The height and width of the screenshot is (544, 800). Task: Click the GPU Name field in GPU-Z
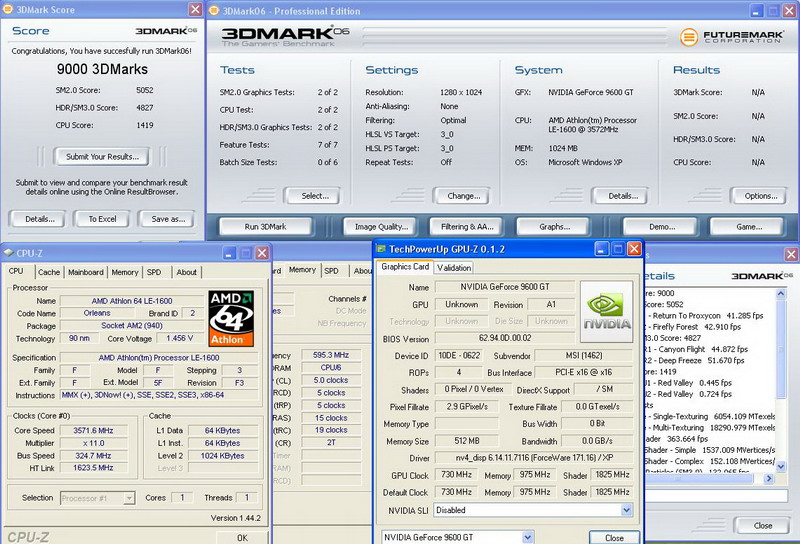504,287
